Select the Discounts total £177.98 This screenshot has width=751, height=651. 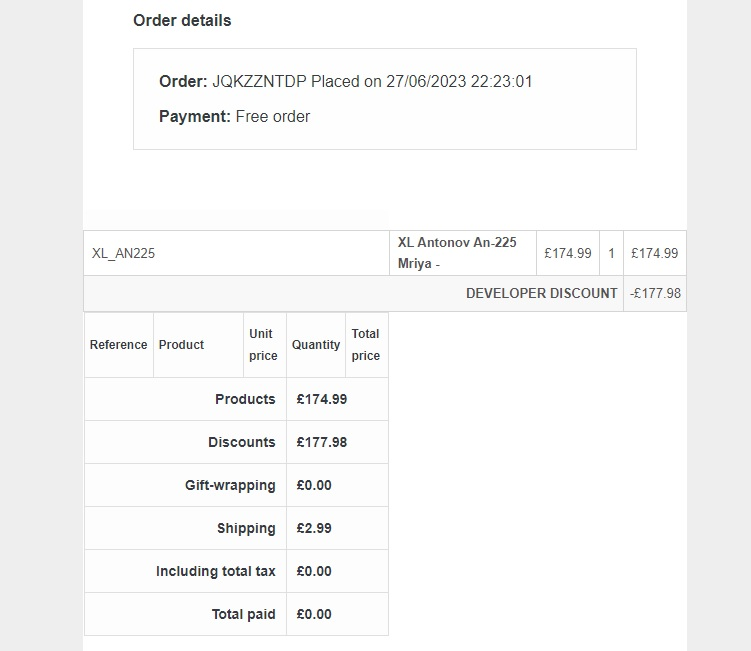pyautogui.click(x=322, y=442)
